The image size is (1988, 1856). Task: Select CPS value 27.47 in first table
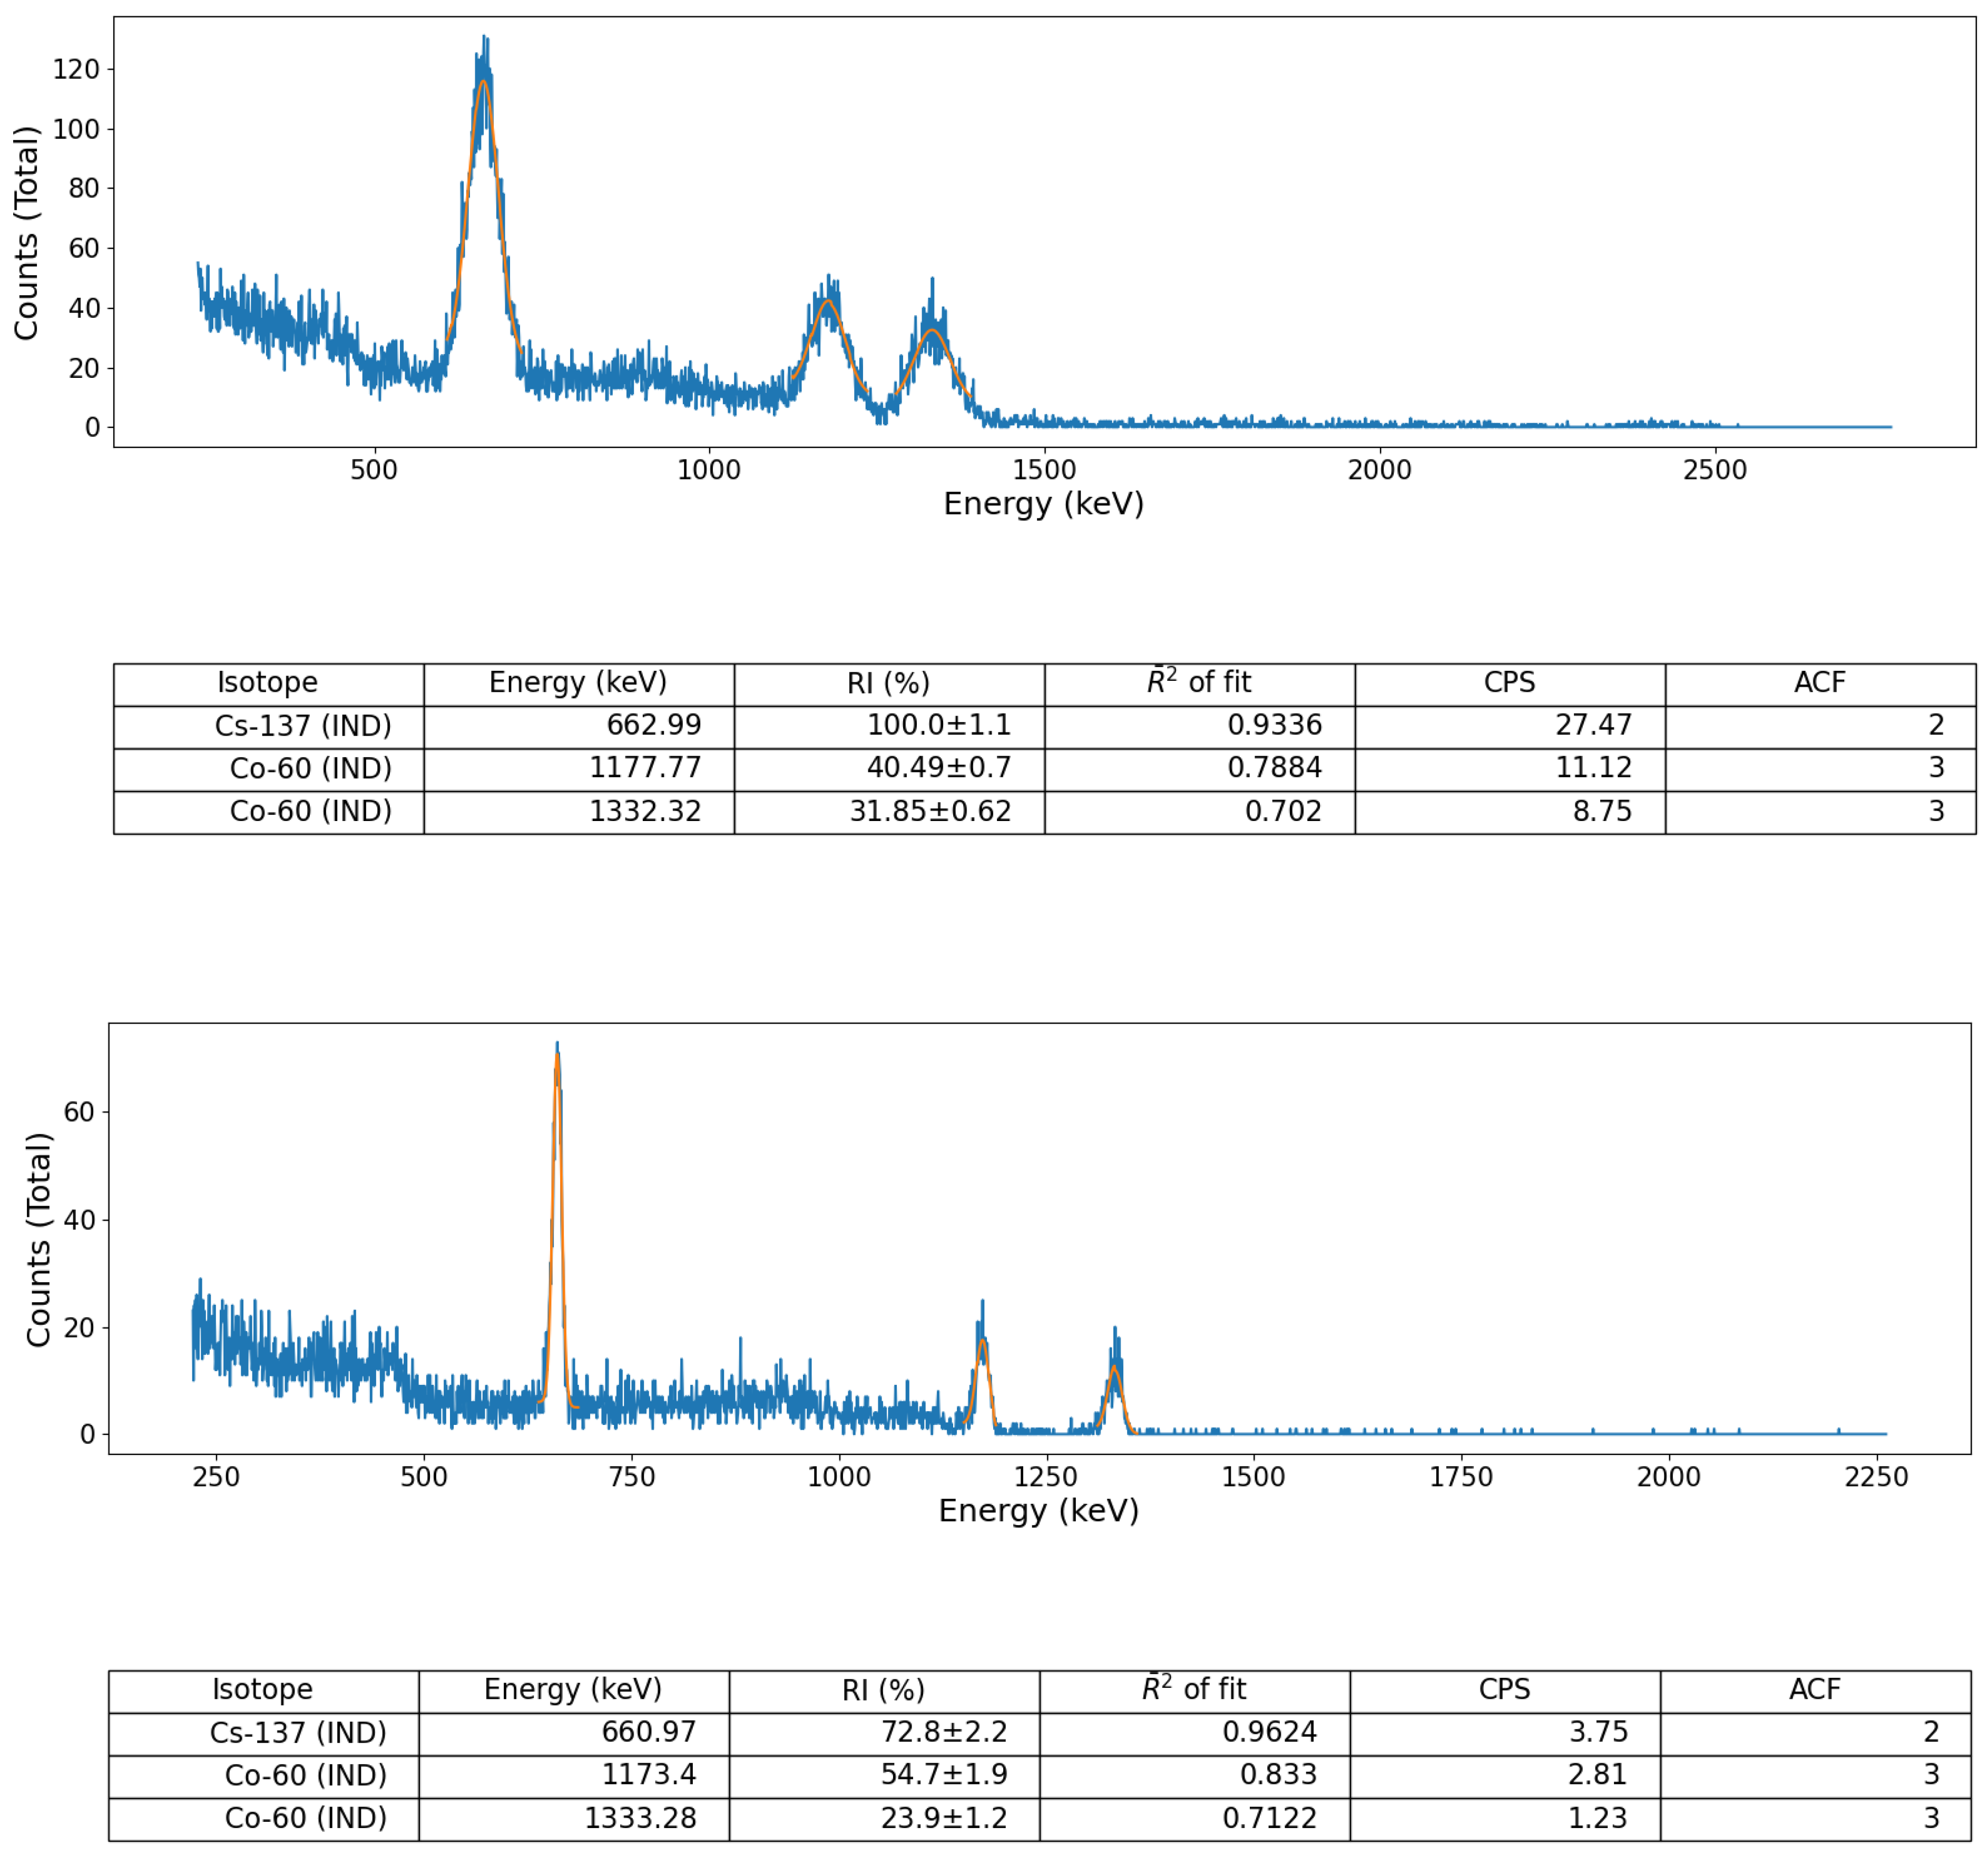[x=1593, y=725]
